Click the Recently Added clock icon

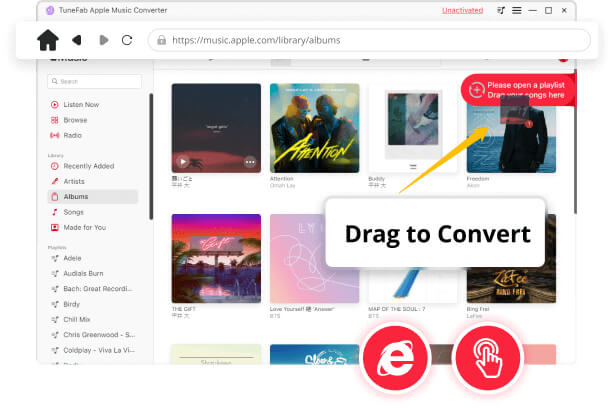[x=54, y=166]
